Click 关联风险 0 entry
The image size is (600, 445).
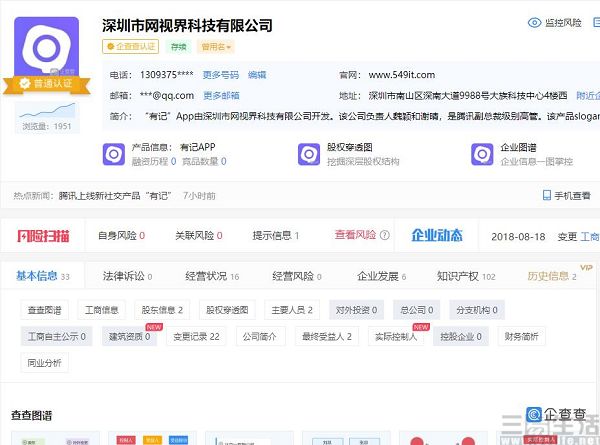tap(199, 235)
